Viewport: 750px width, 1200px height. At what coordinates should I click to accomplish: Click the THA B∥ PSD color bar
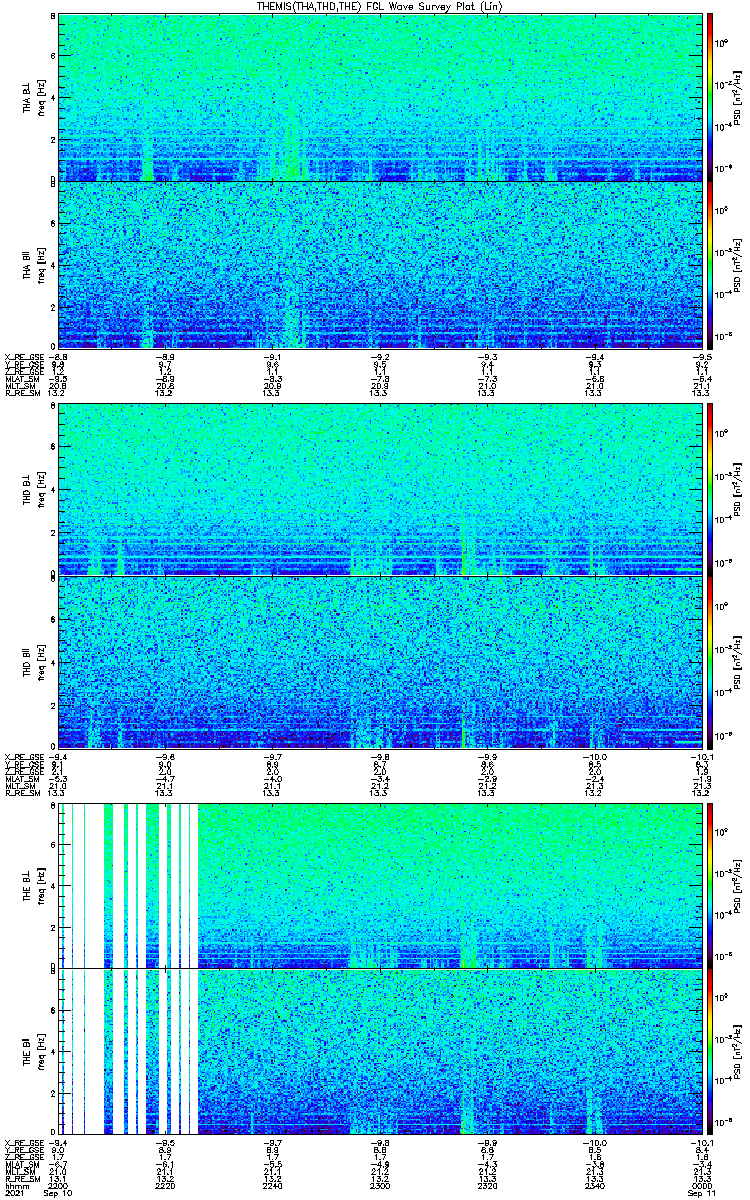(x=710, y=264)
